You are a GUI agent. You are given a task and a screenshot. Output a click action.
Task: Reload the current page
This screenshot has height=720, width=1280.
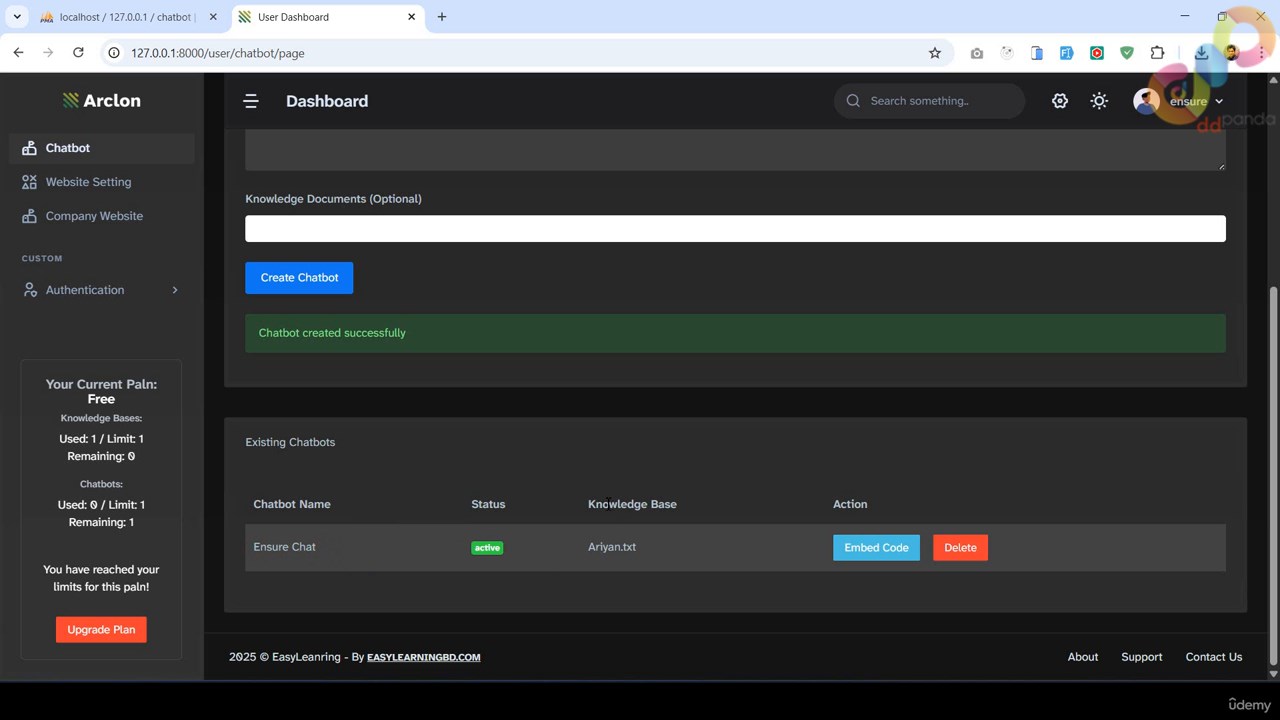tap(78, 53)
